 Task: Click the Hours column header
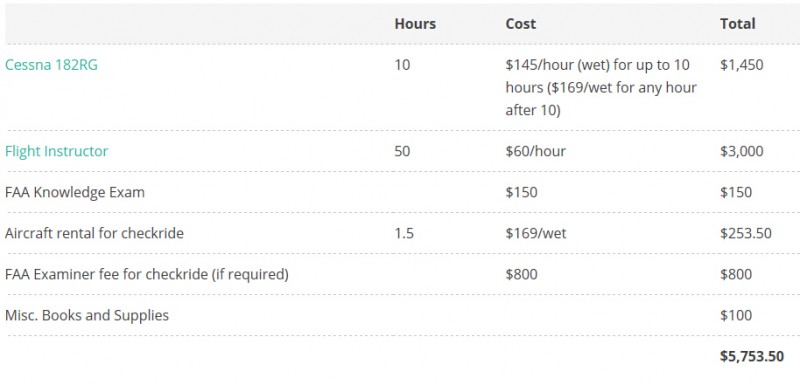[415, 24]
